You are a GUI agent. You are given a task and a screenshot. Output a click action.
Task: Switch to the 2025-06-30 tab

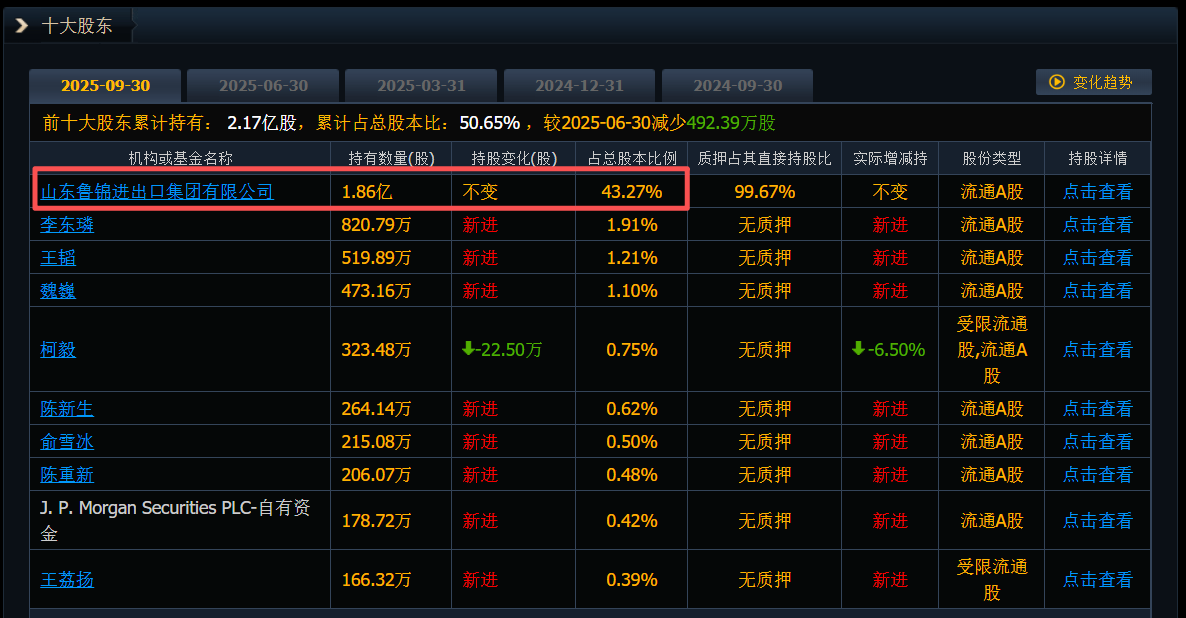coord(263,86)
